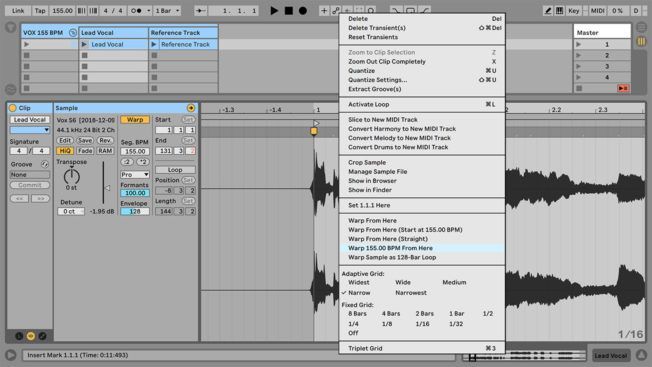The height and width of the screenshot is (367, 652).
Task: Click the transport Stop button
Action: coord(289,11)
